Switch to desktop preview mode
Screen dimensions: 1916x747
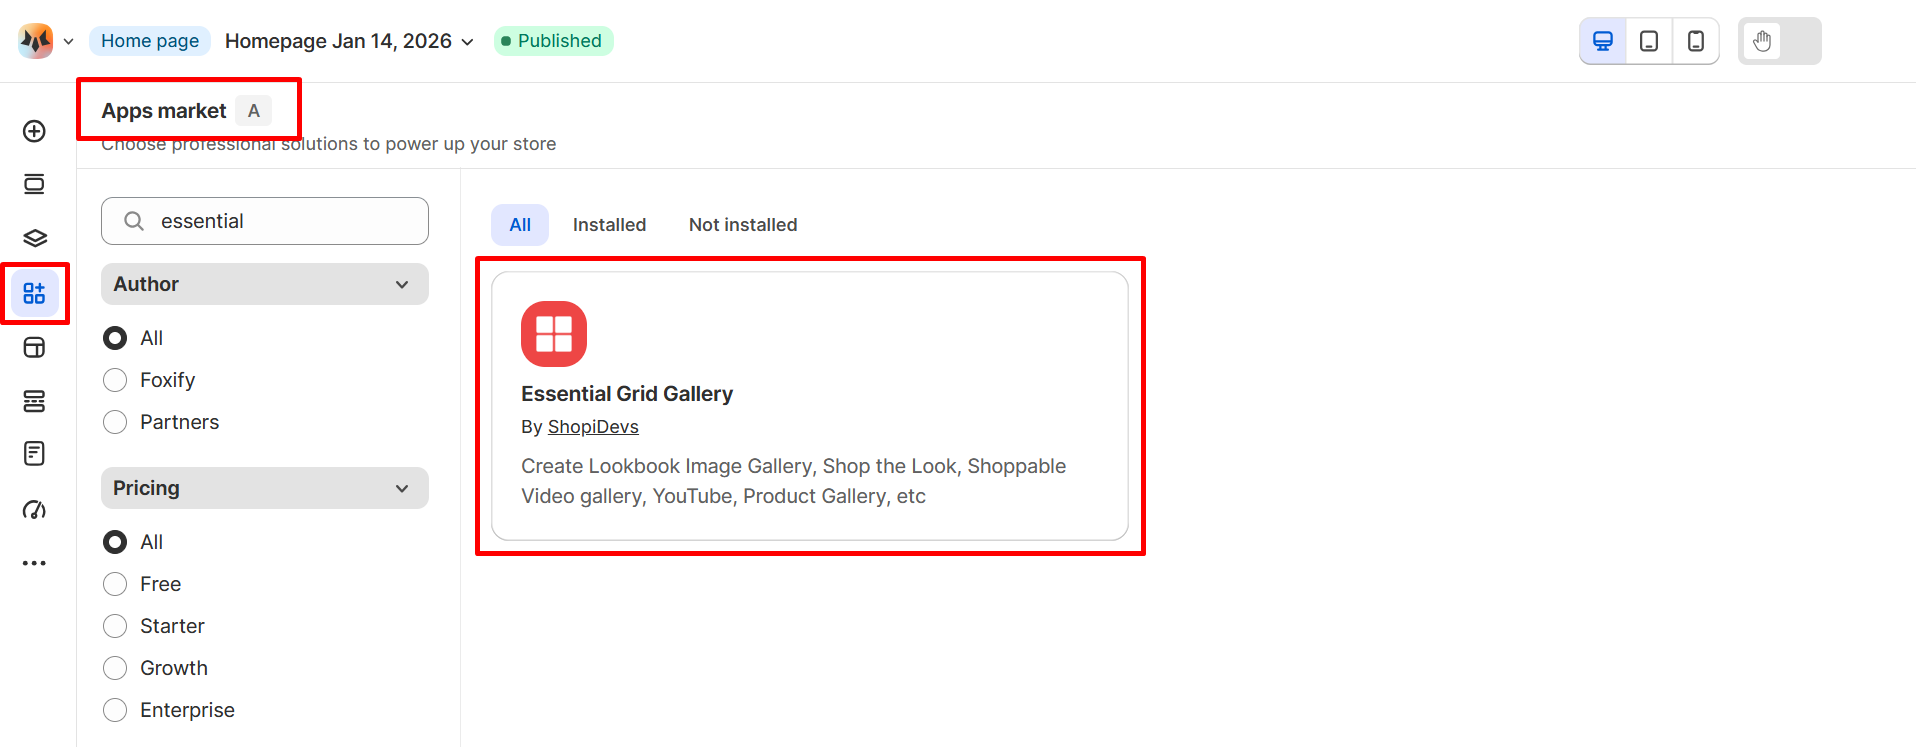[x=1602, y=41]
